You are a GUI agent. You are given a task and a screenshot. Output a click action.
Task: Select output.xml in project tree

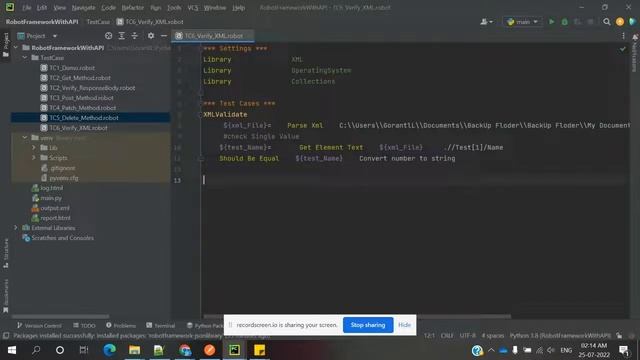pos(55,208)
